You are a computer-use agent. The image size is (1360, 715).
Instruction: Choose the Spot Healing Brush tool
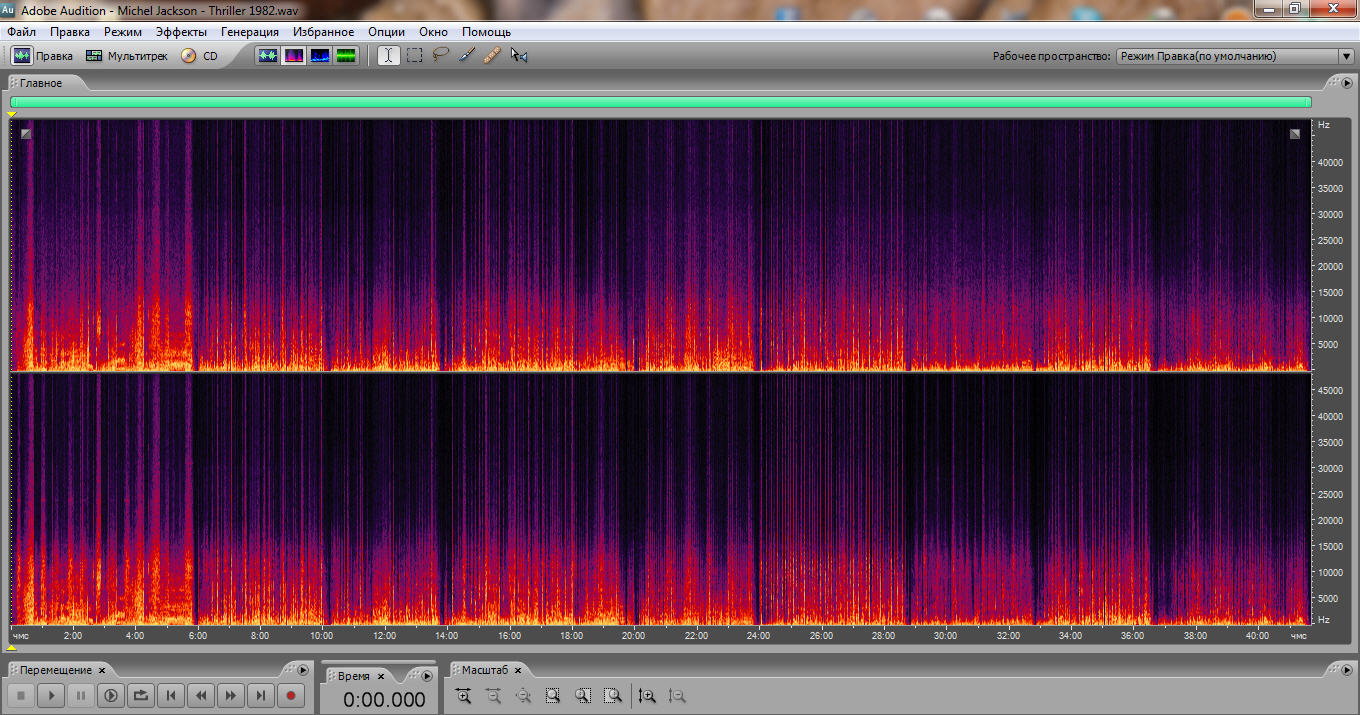(x=492, y=56)
